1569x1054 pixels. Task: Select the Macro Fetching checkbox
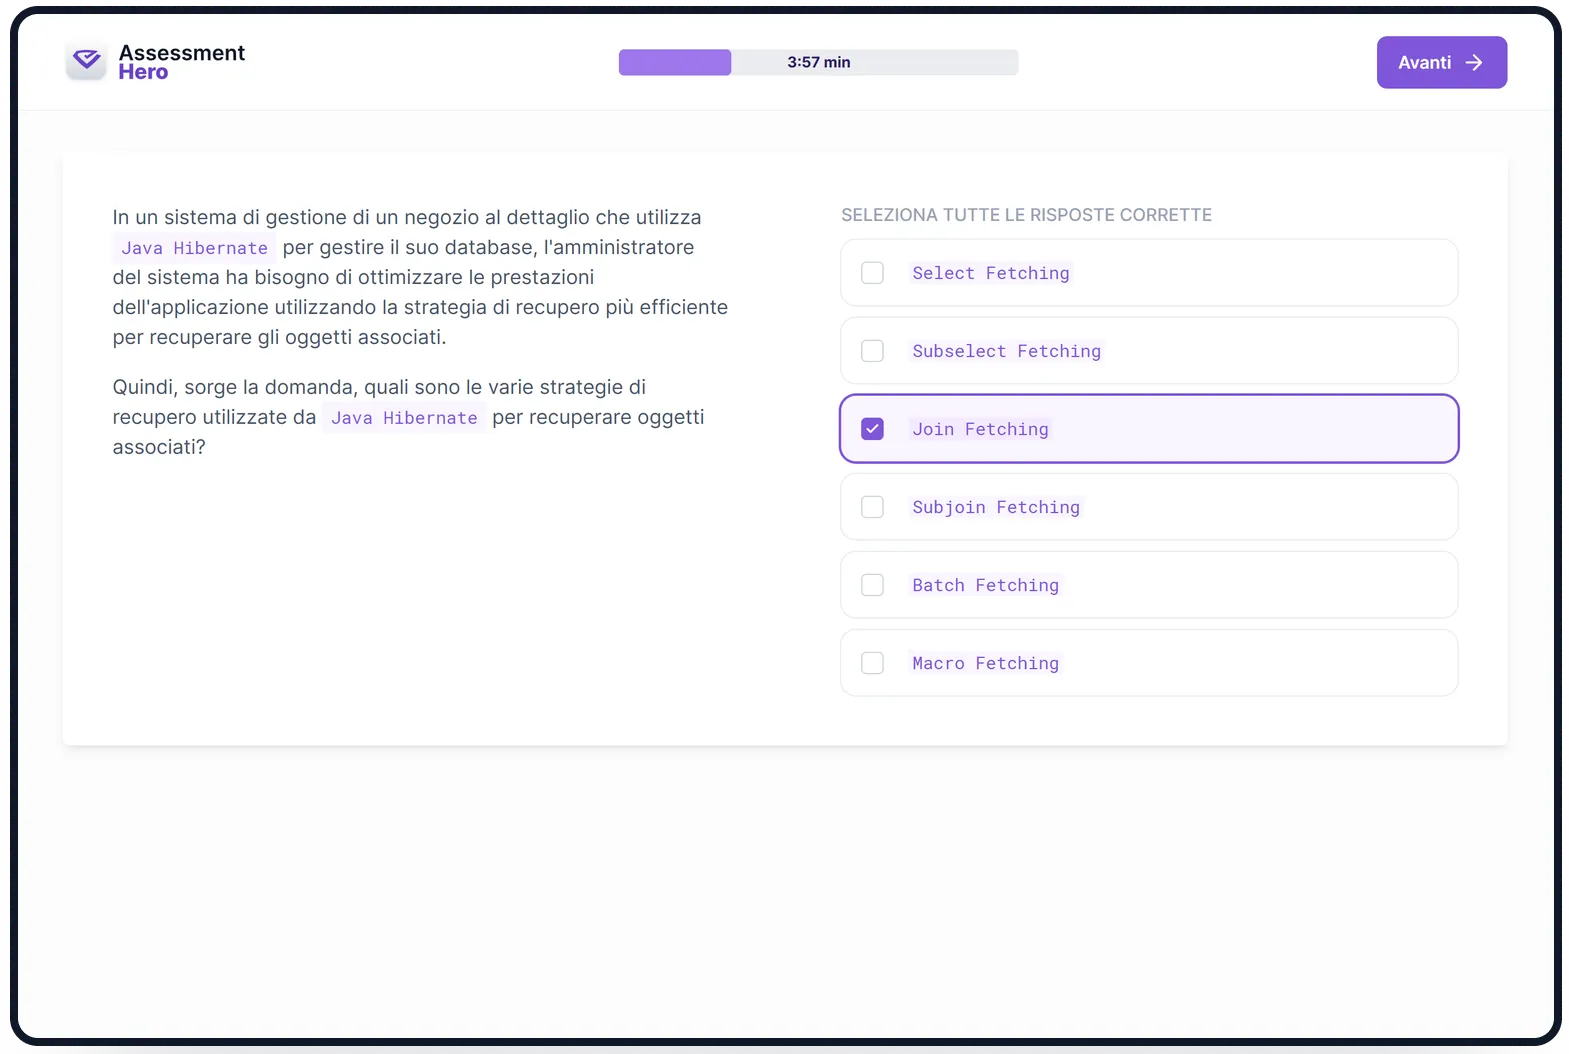click(x=872, y=663)
